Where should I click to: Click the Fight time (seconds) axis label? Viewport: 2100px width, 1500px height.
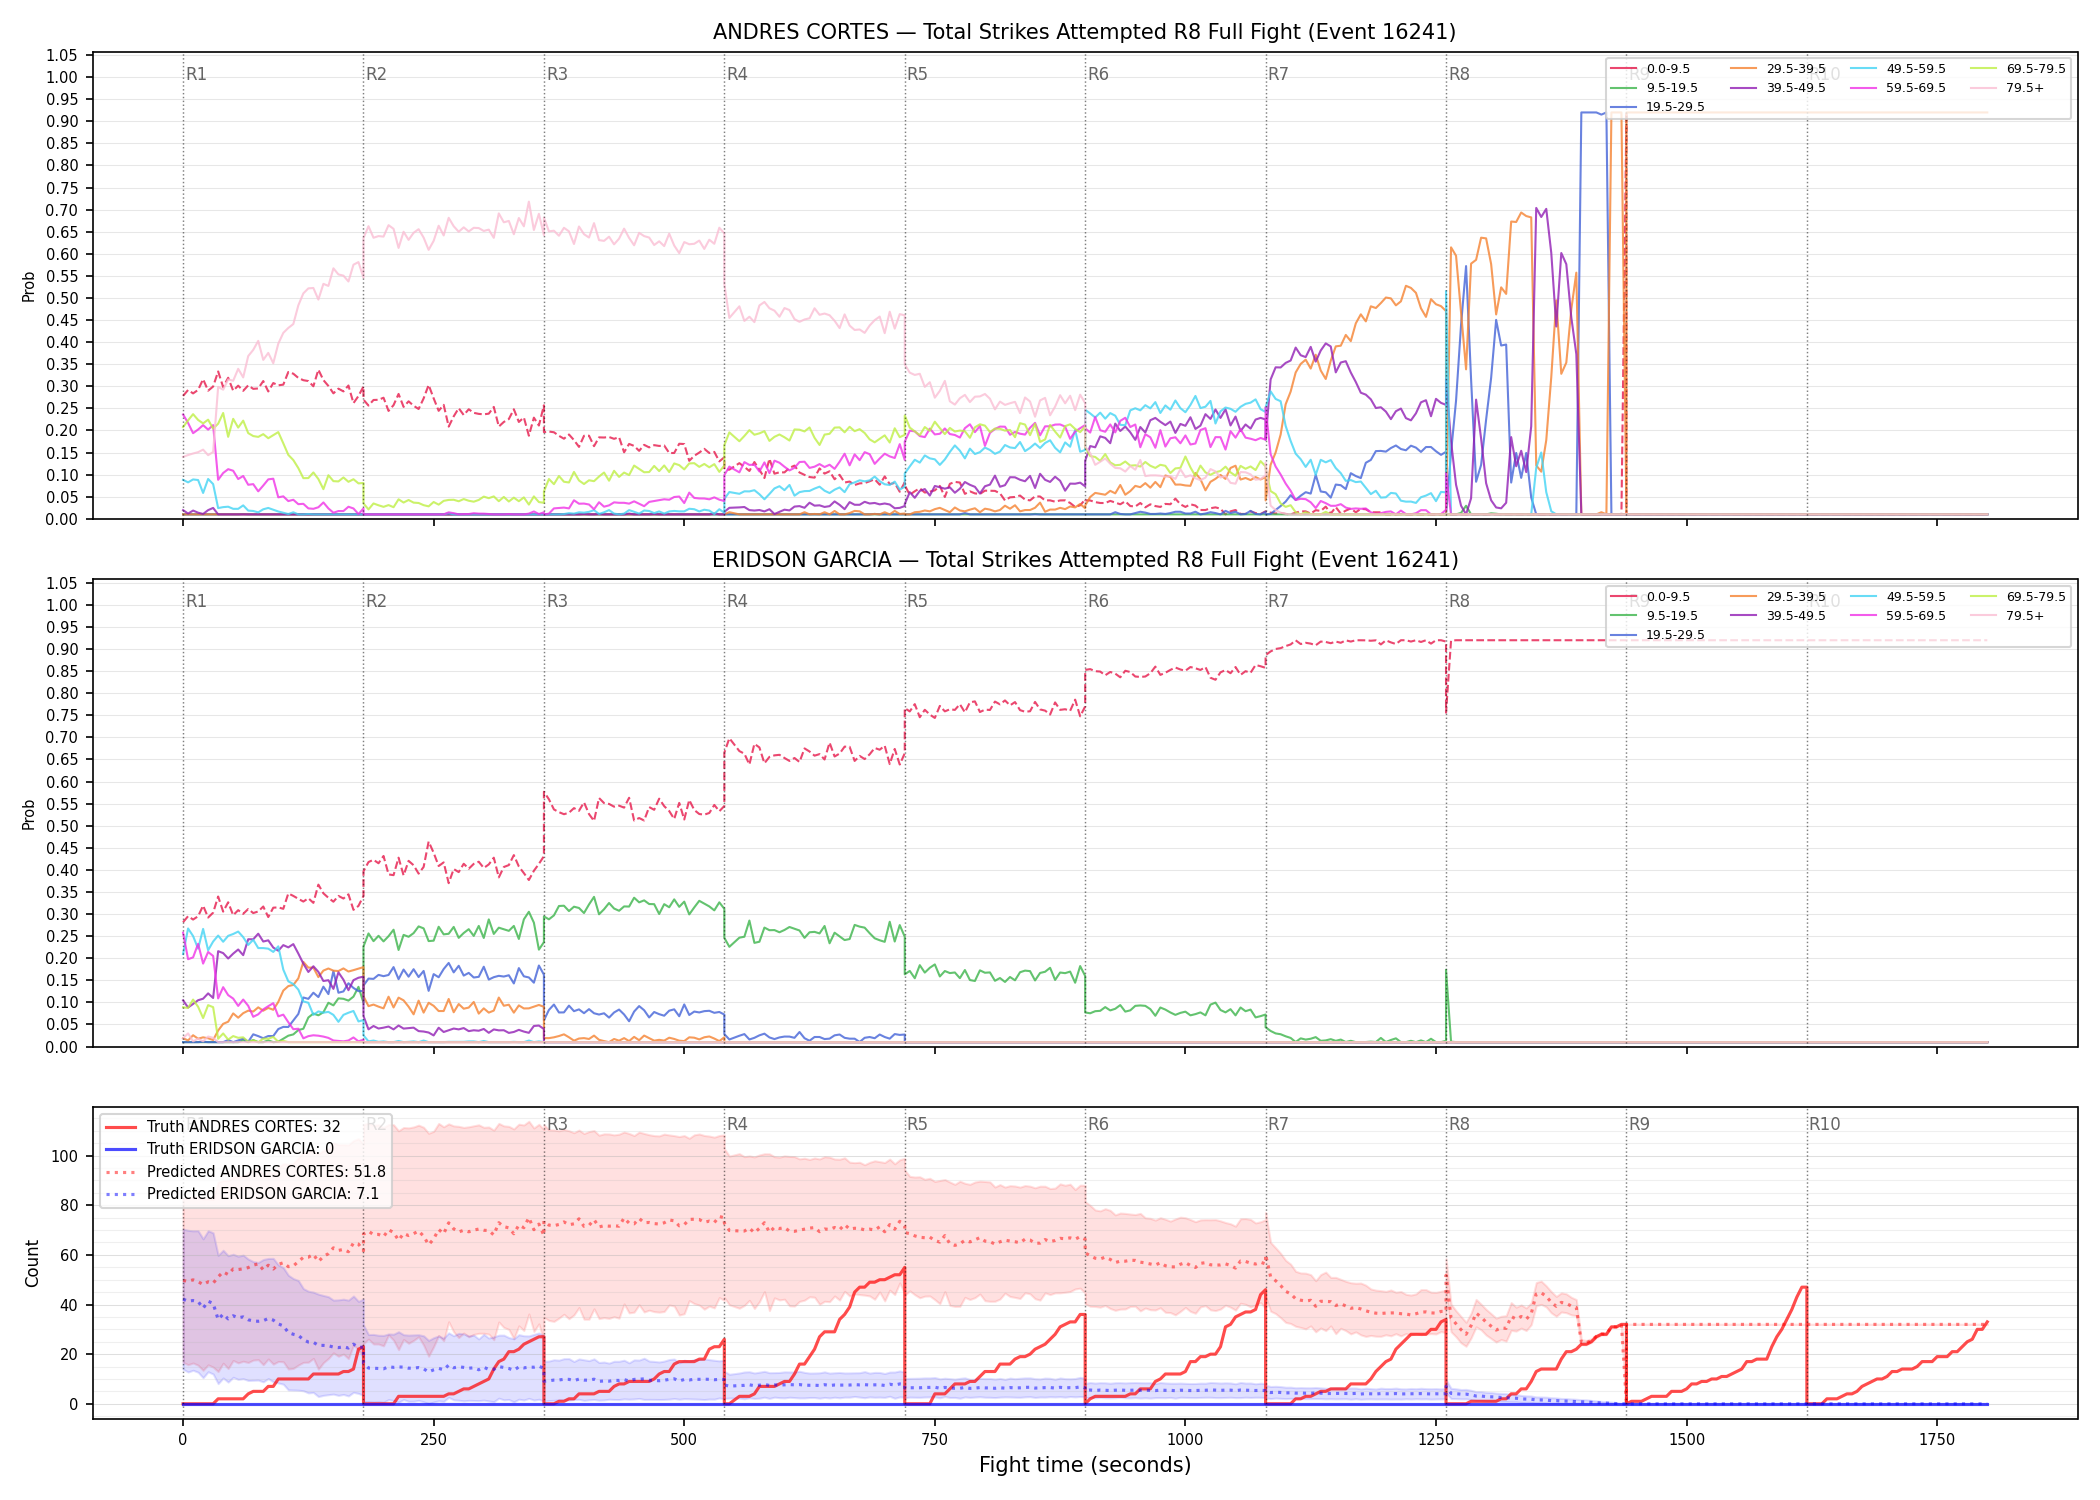coord(1085,1465)
